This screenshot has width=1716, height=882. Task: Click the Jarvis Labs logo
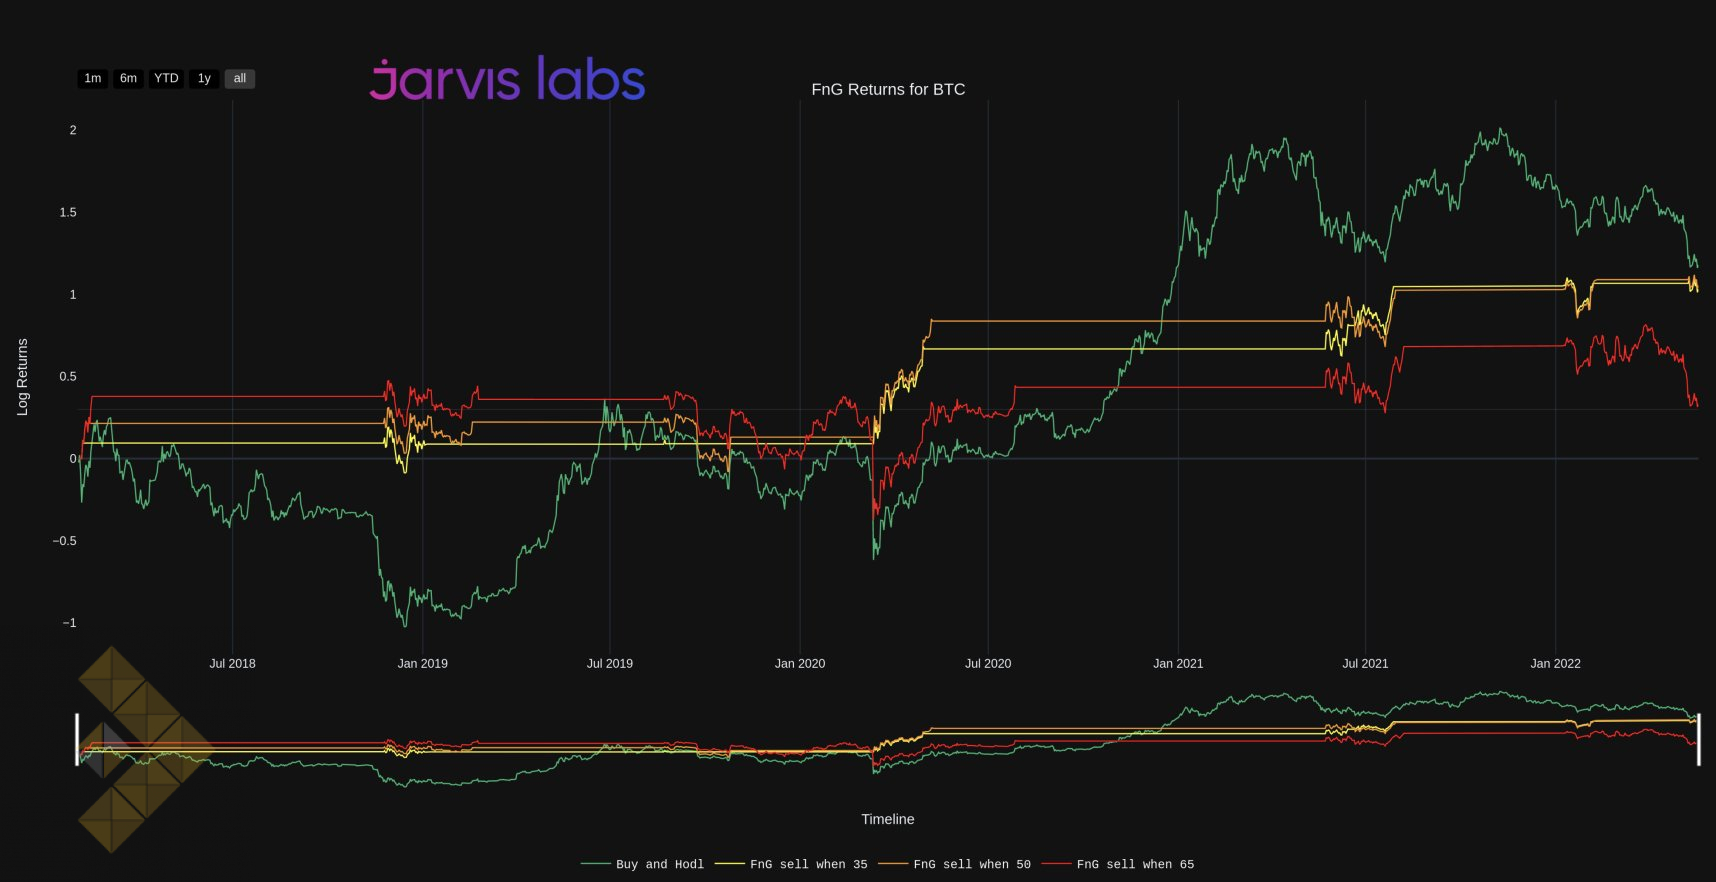coord(507,79)
